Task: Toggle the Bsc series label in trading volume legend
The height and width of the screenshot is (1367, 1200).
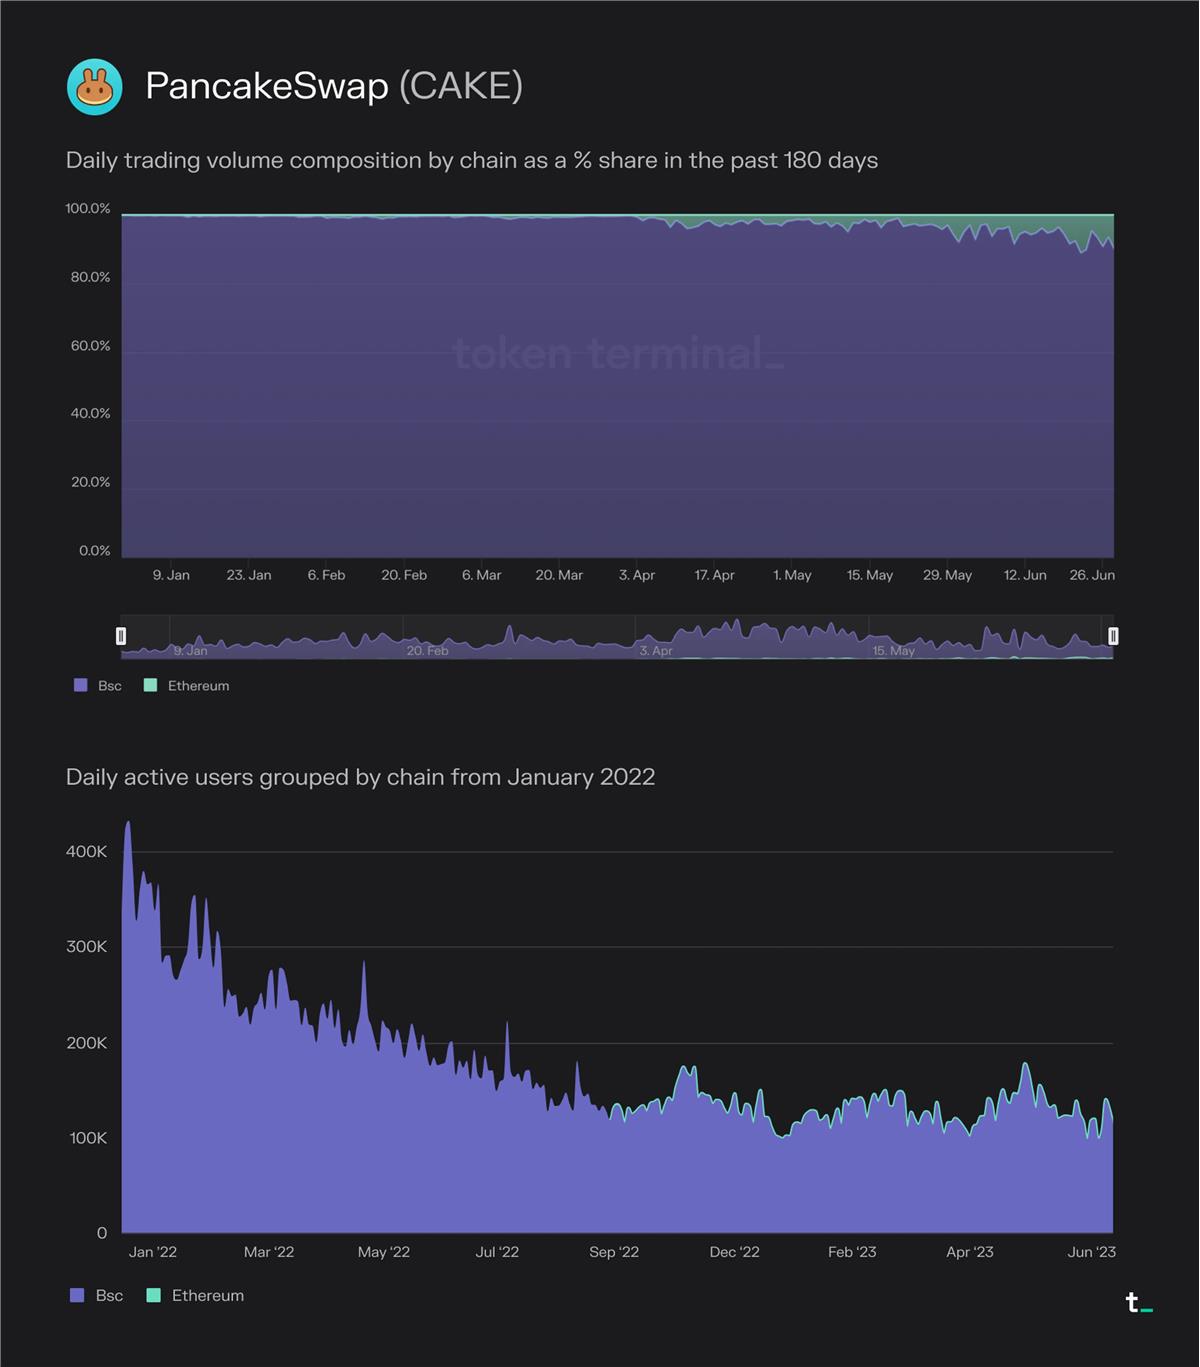Action: coord(110,686)
